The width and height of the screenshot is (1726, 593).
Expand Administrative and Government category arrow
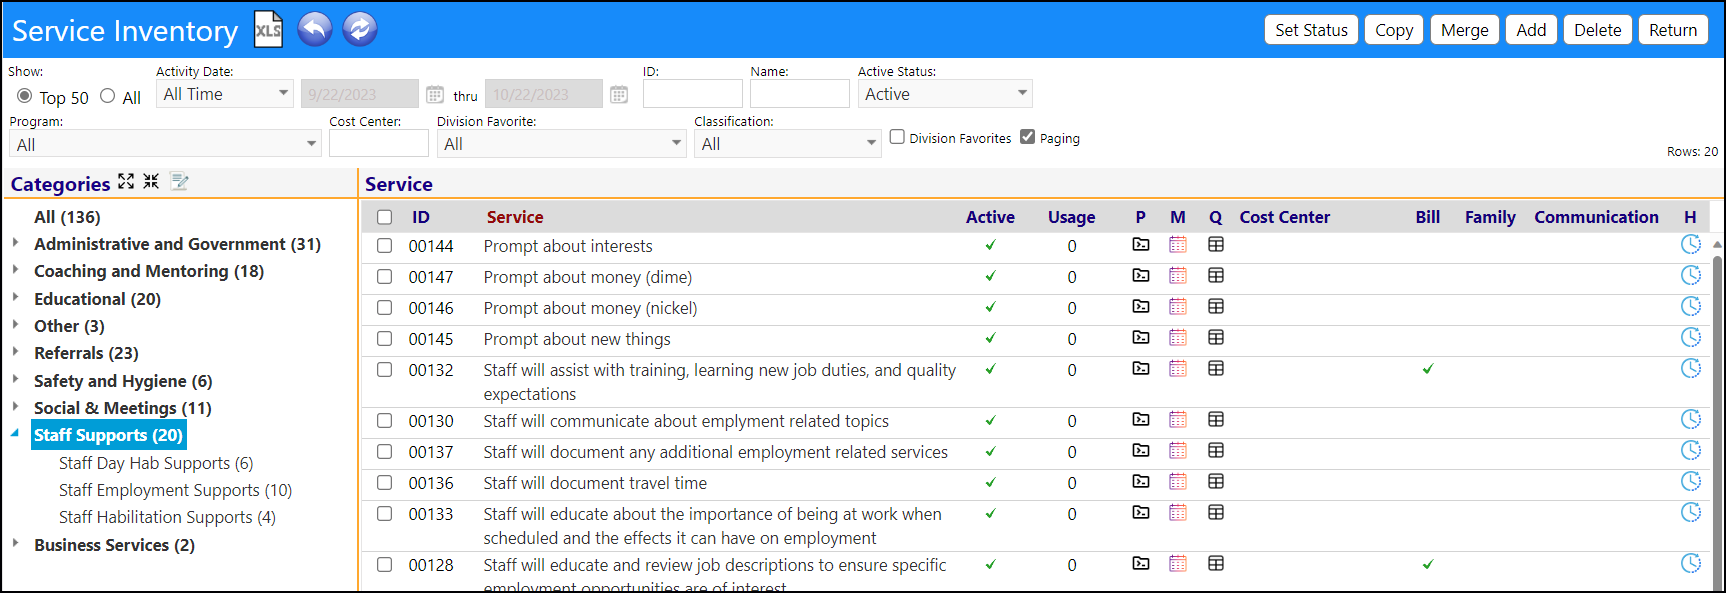pyautogui.click(x=15, y=243)
